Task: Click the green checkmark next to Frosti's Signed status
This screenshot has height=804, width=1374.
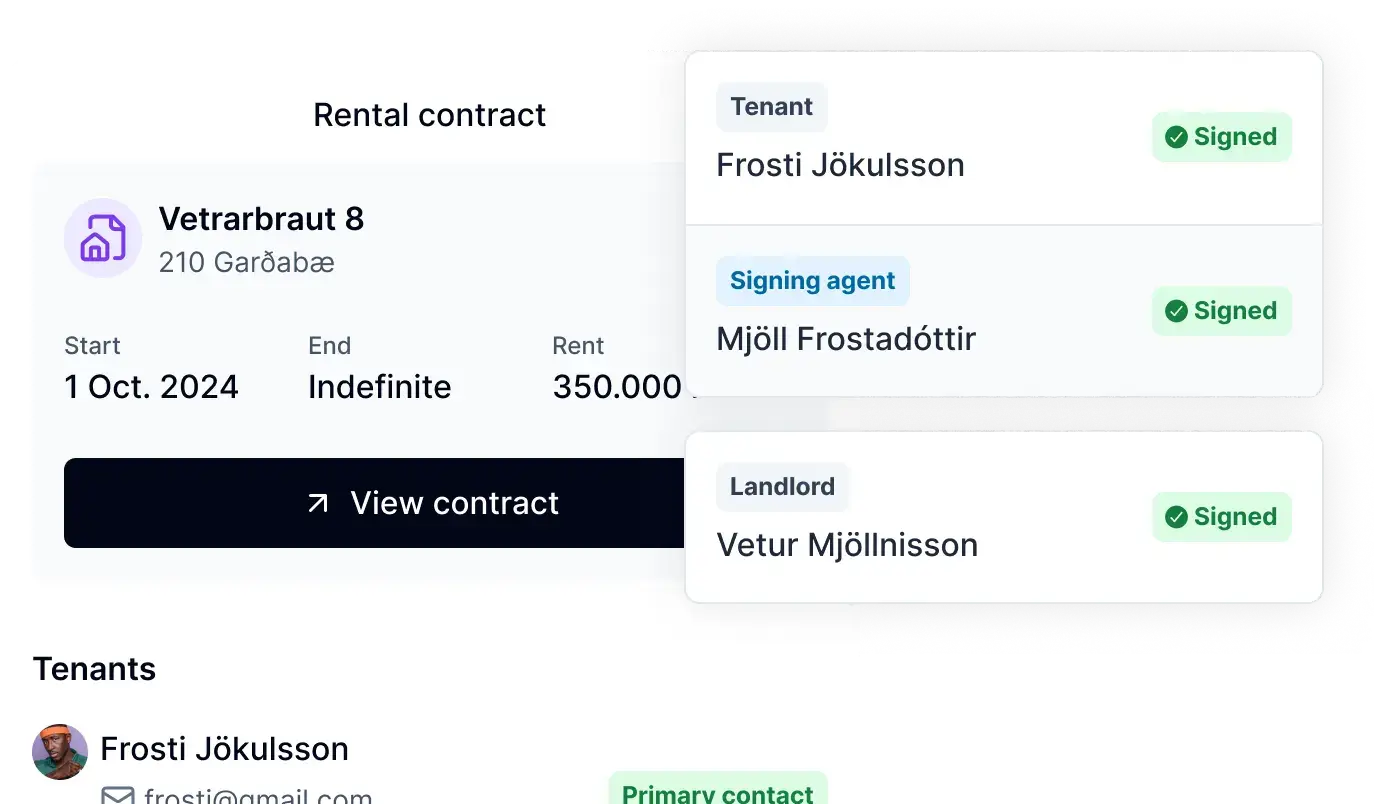Action: pos(1177,137)
